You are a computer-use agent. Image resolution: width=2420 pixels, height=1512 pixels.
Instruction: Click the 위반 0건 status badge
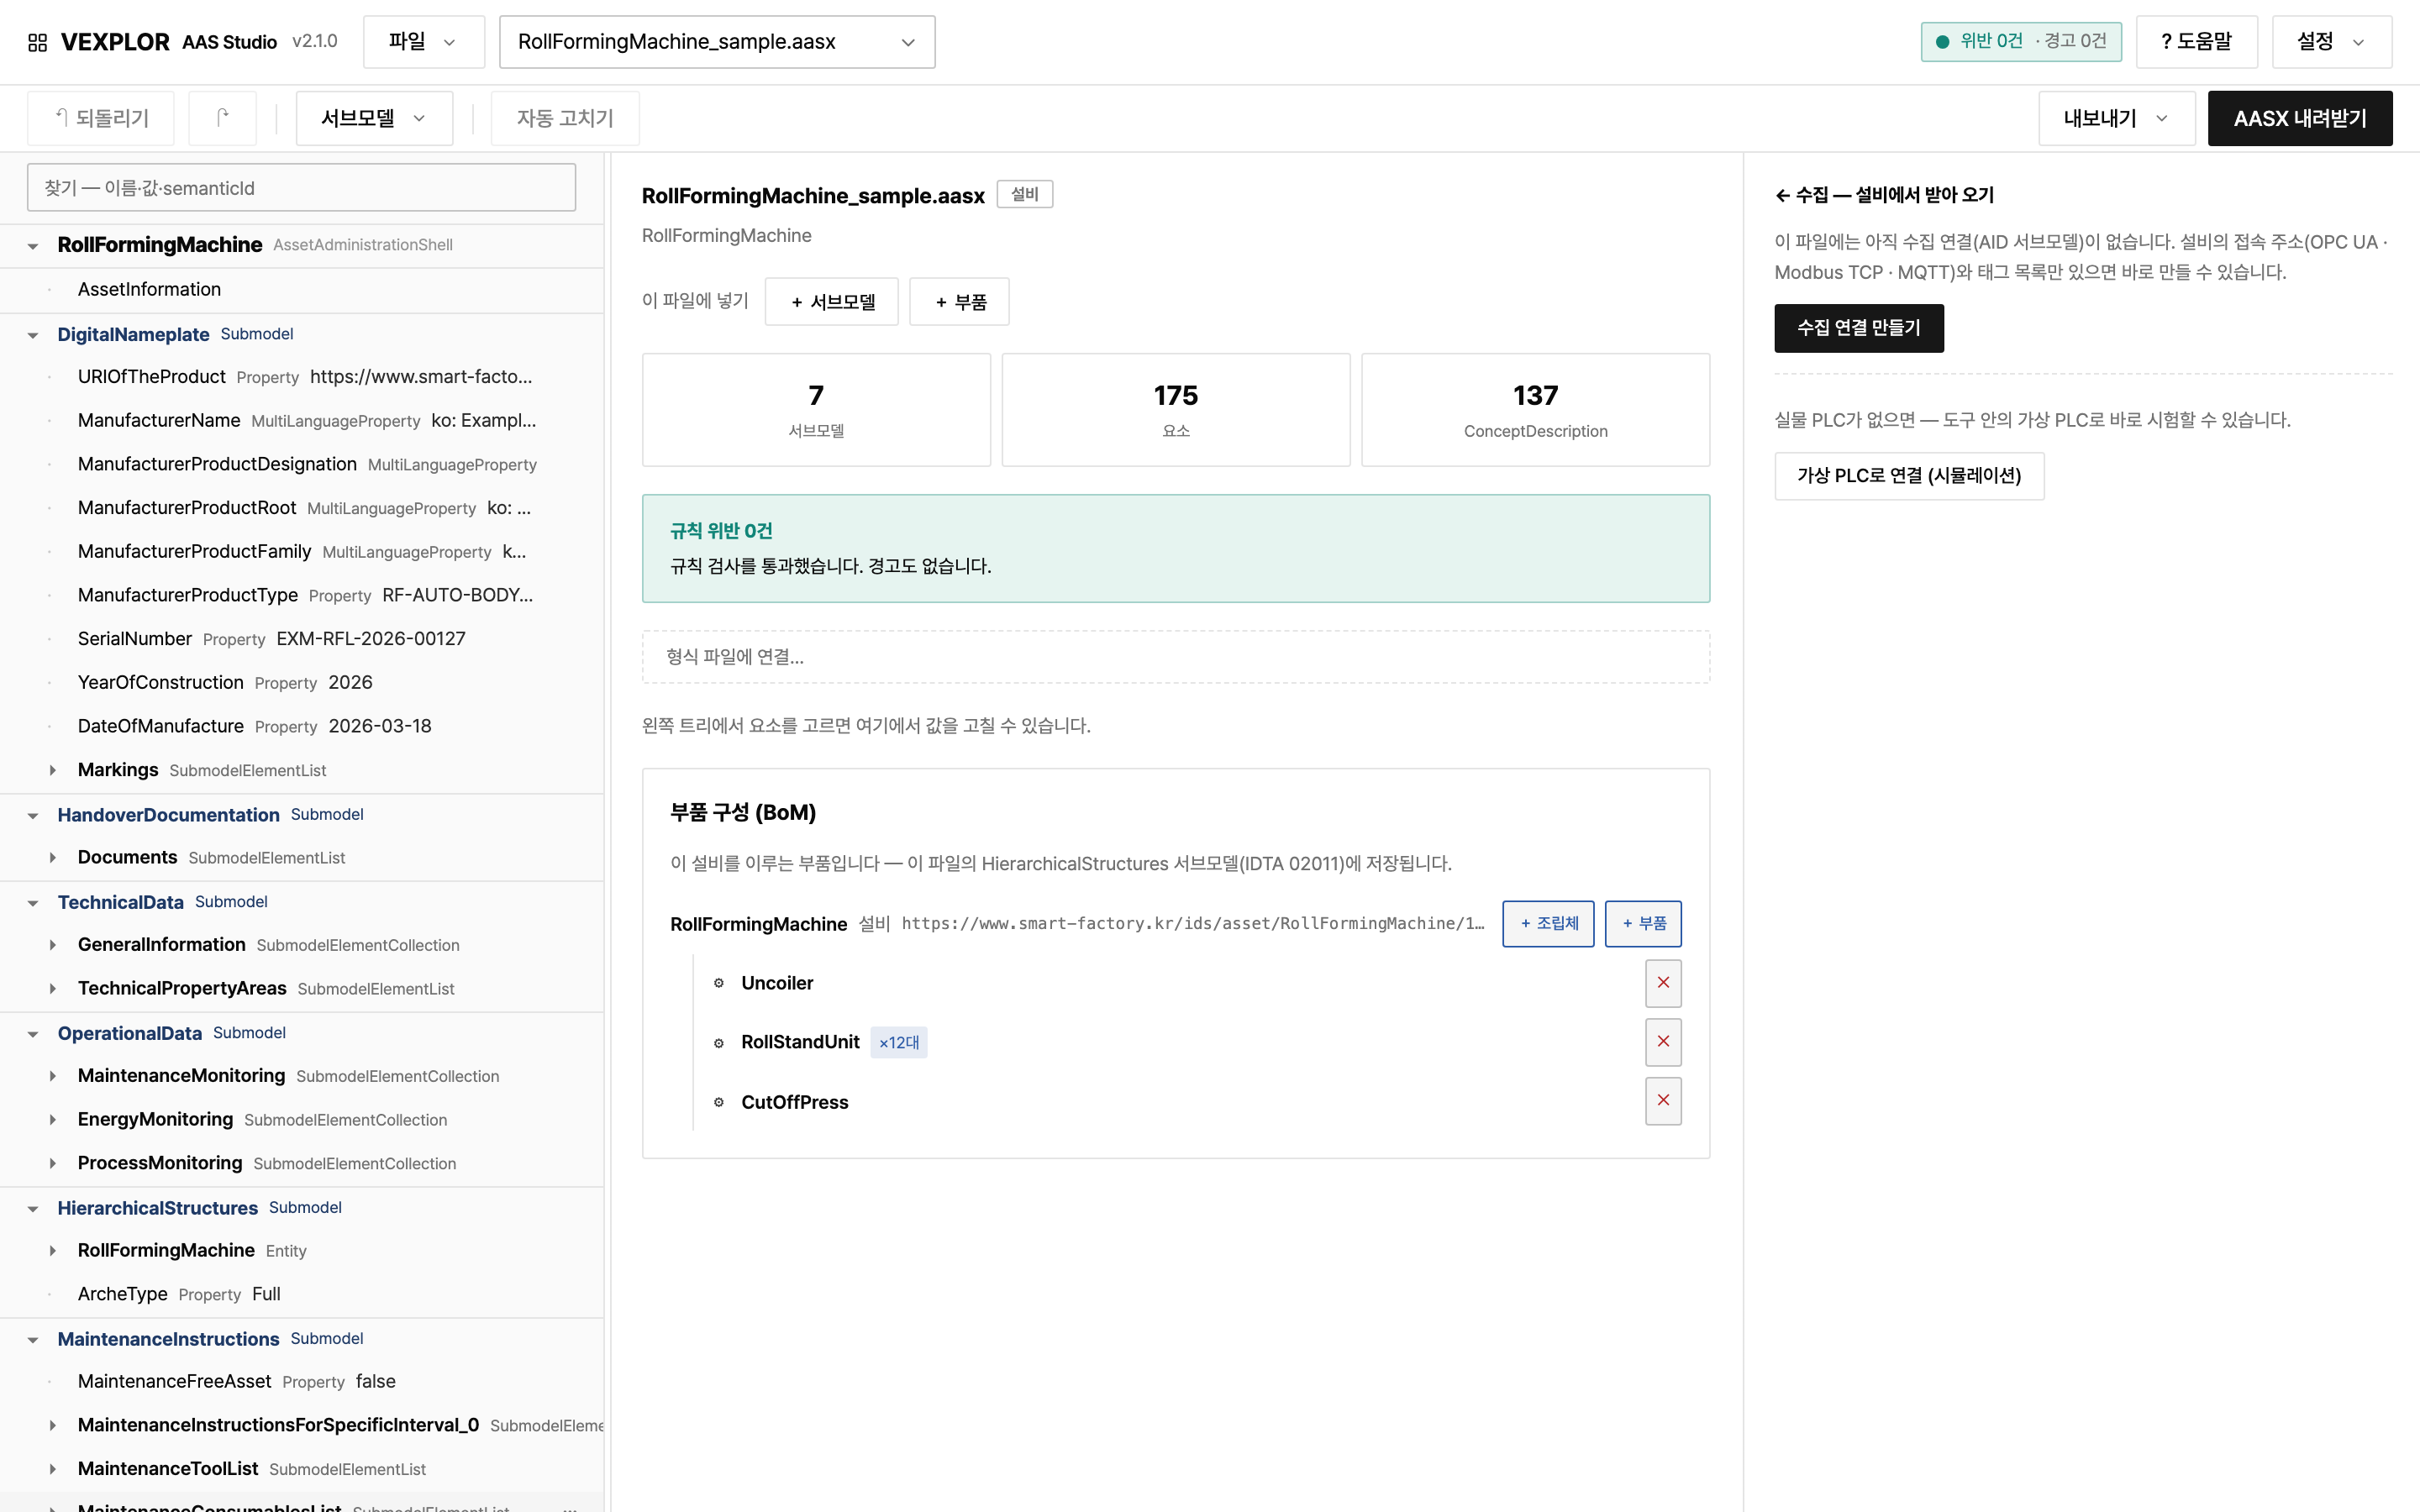click(x=2020, y=42)
